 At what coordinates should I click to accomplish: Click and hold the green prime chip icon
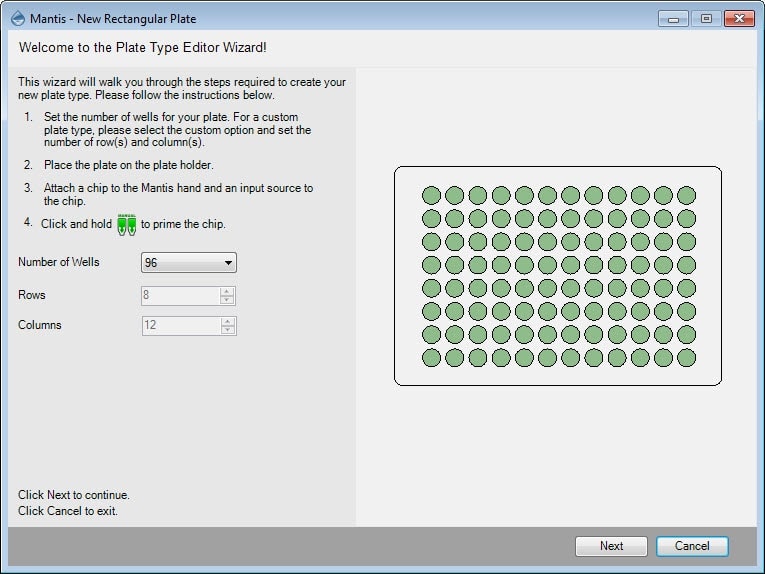pos(126,224)
